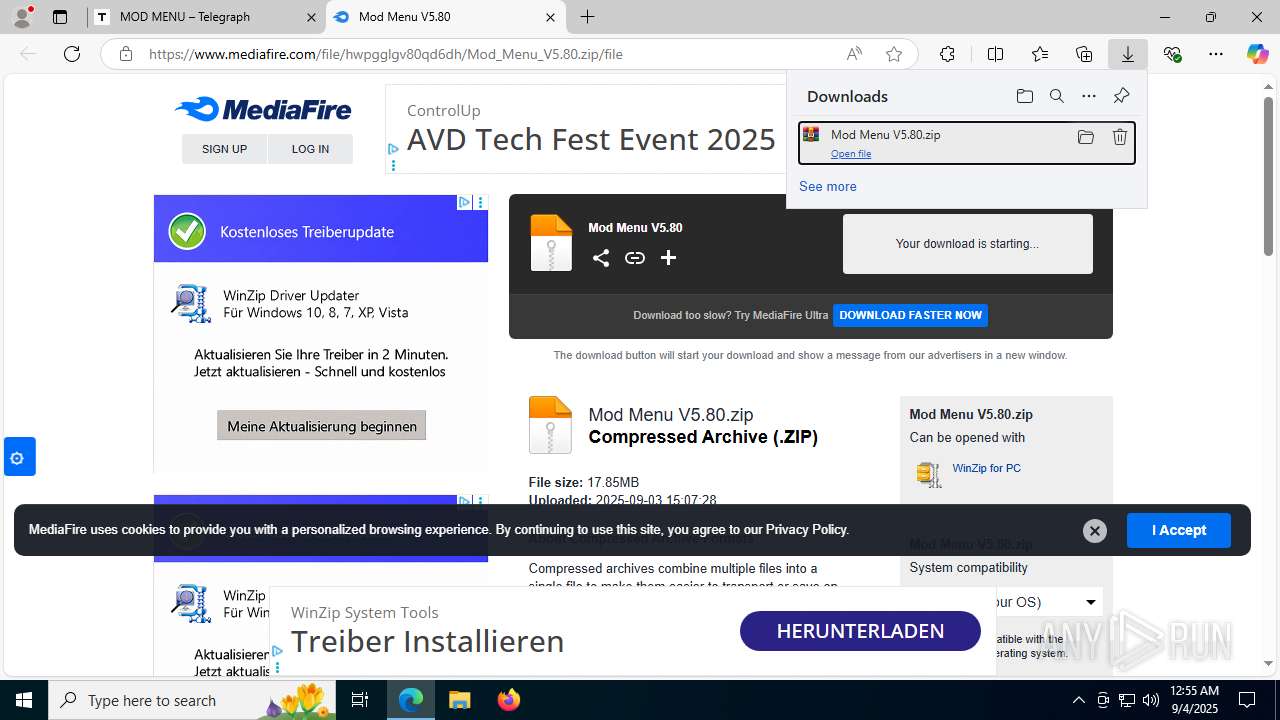Click the LOG IN button
This screenshot has width=1280, height=720.
[x=310, y=149]
